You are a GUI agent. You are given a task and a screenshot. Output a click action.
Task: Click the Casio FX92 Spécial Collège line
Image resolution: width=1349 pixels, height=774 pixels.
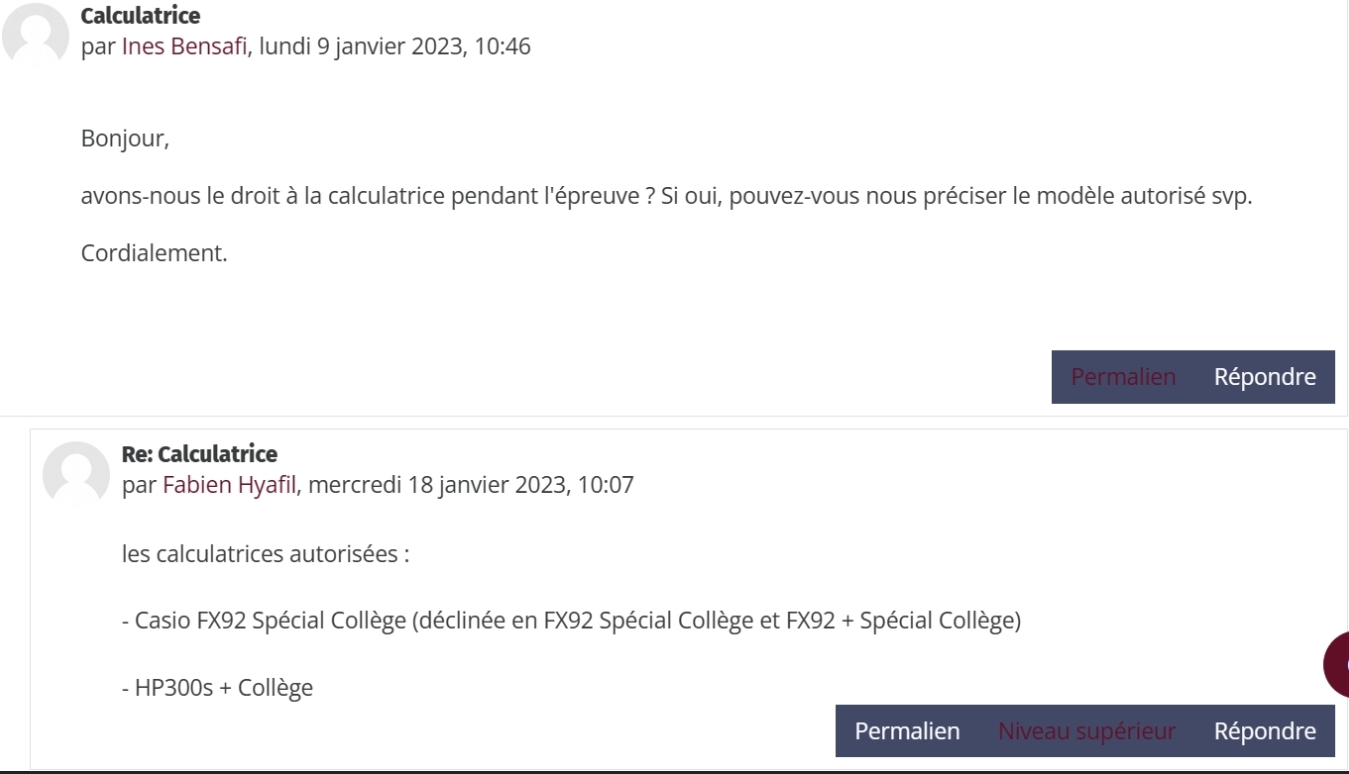tap(571, 620)
